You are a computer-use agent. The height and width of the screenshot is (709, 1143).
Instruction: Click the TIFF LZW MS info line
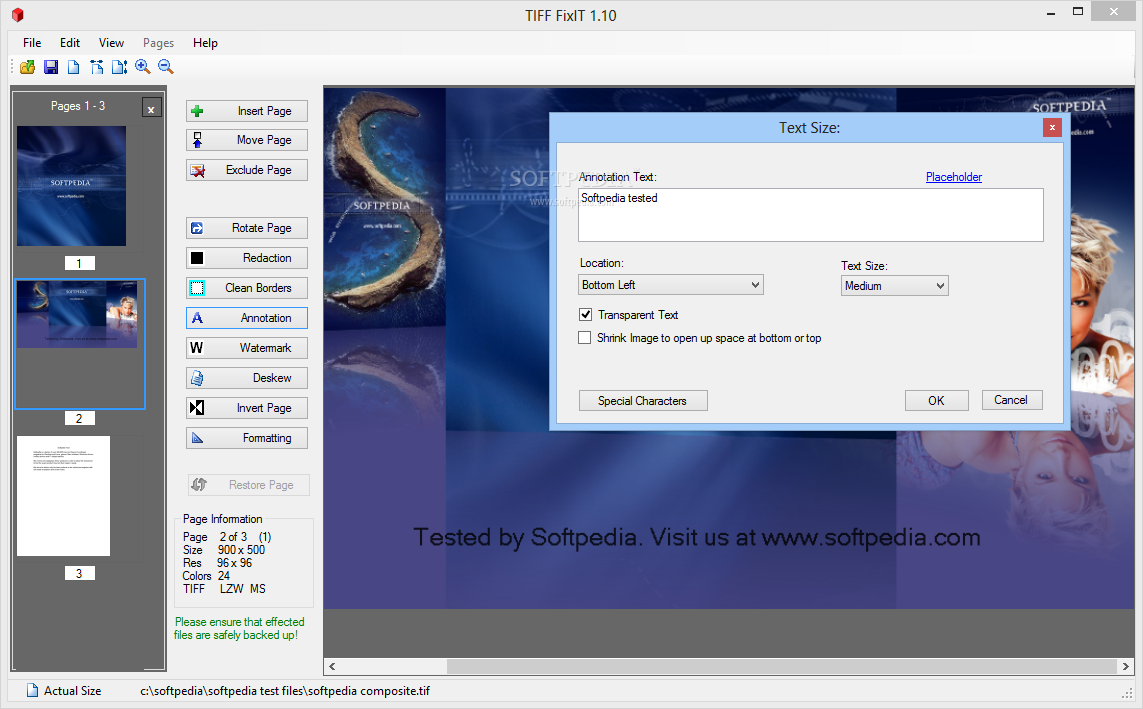[x=225, y=589]
